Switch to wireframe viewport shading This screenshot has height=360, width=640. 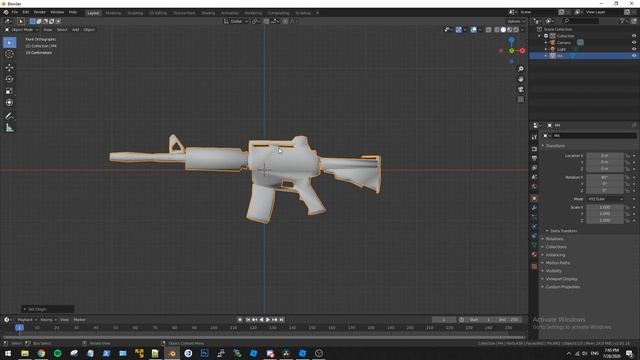coord(497,30)
